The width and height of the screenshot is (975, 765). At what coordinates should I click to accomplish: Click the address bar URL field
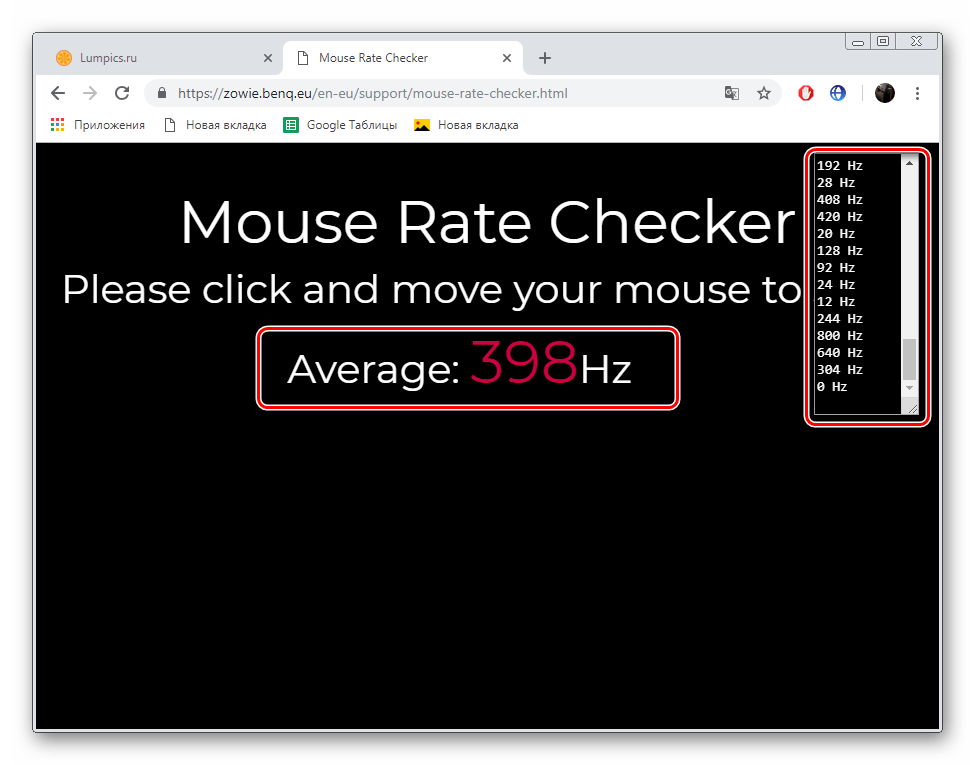[x=440, y=93]
